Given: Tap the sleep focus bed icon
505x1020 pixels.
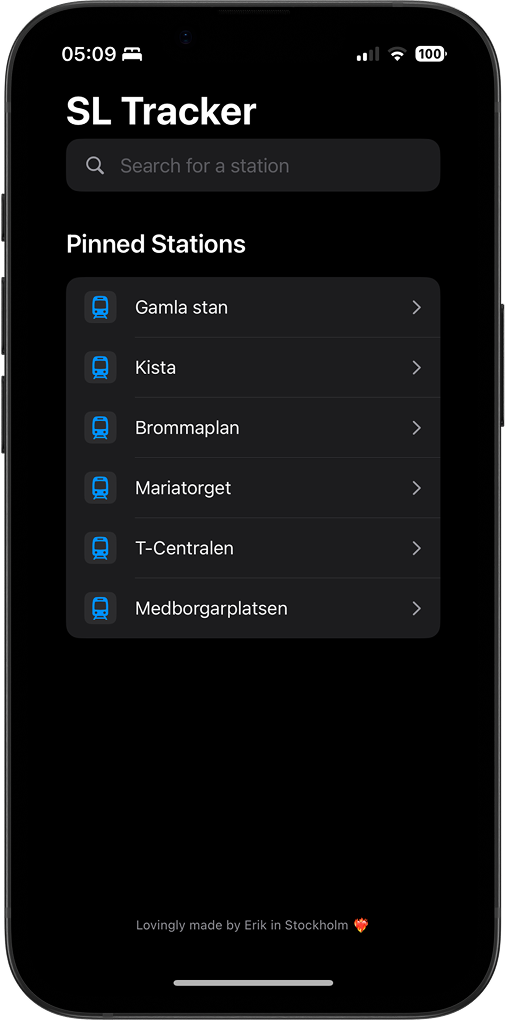Looking at the screenshot, I should (x=132, y=54).
